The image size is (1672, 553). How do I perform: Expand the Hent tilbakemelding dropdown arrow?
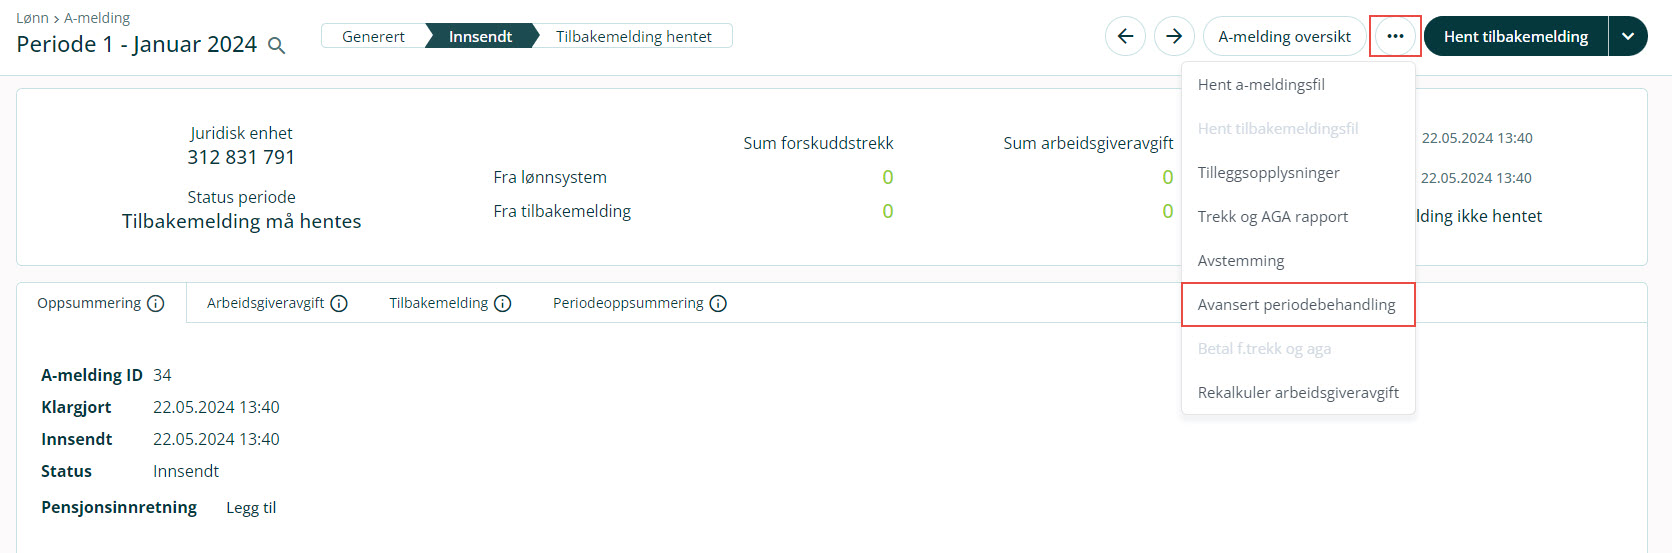pyautogui.click(x=1628, y=37)
